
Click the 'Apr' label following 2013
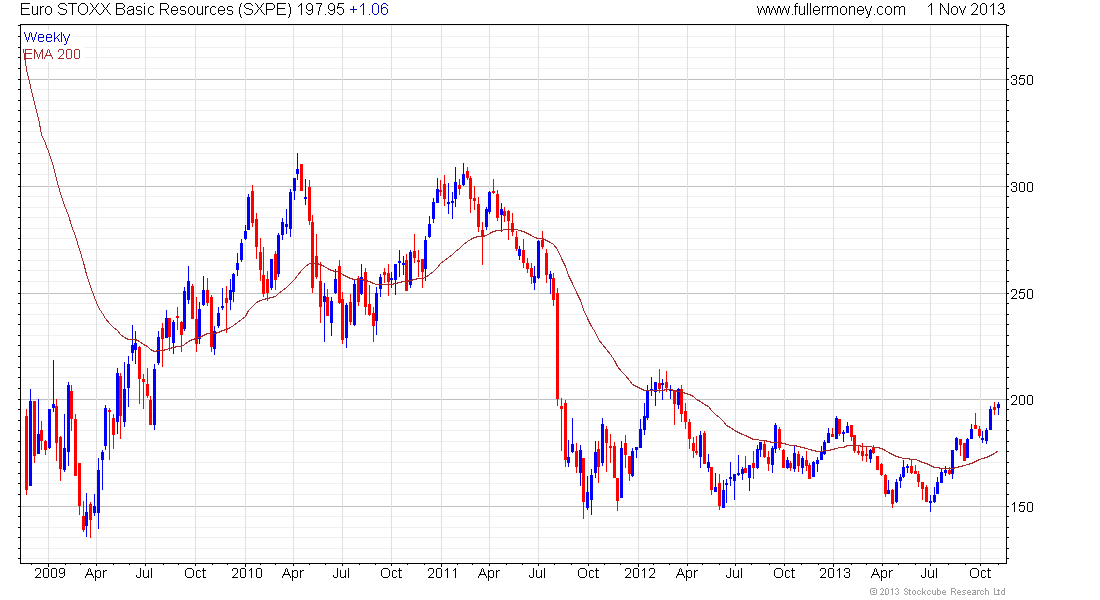tap(882, 573)
